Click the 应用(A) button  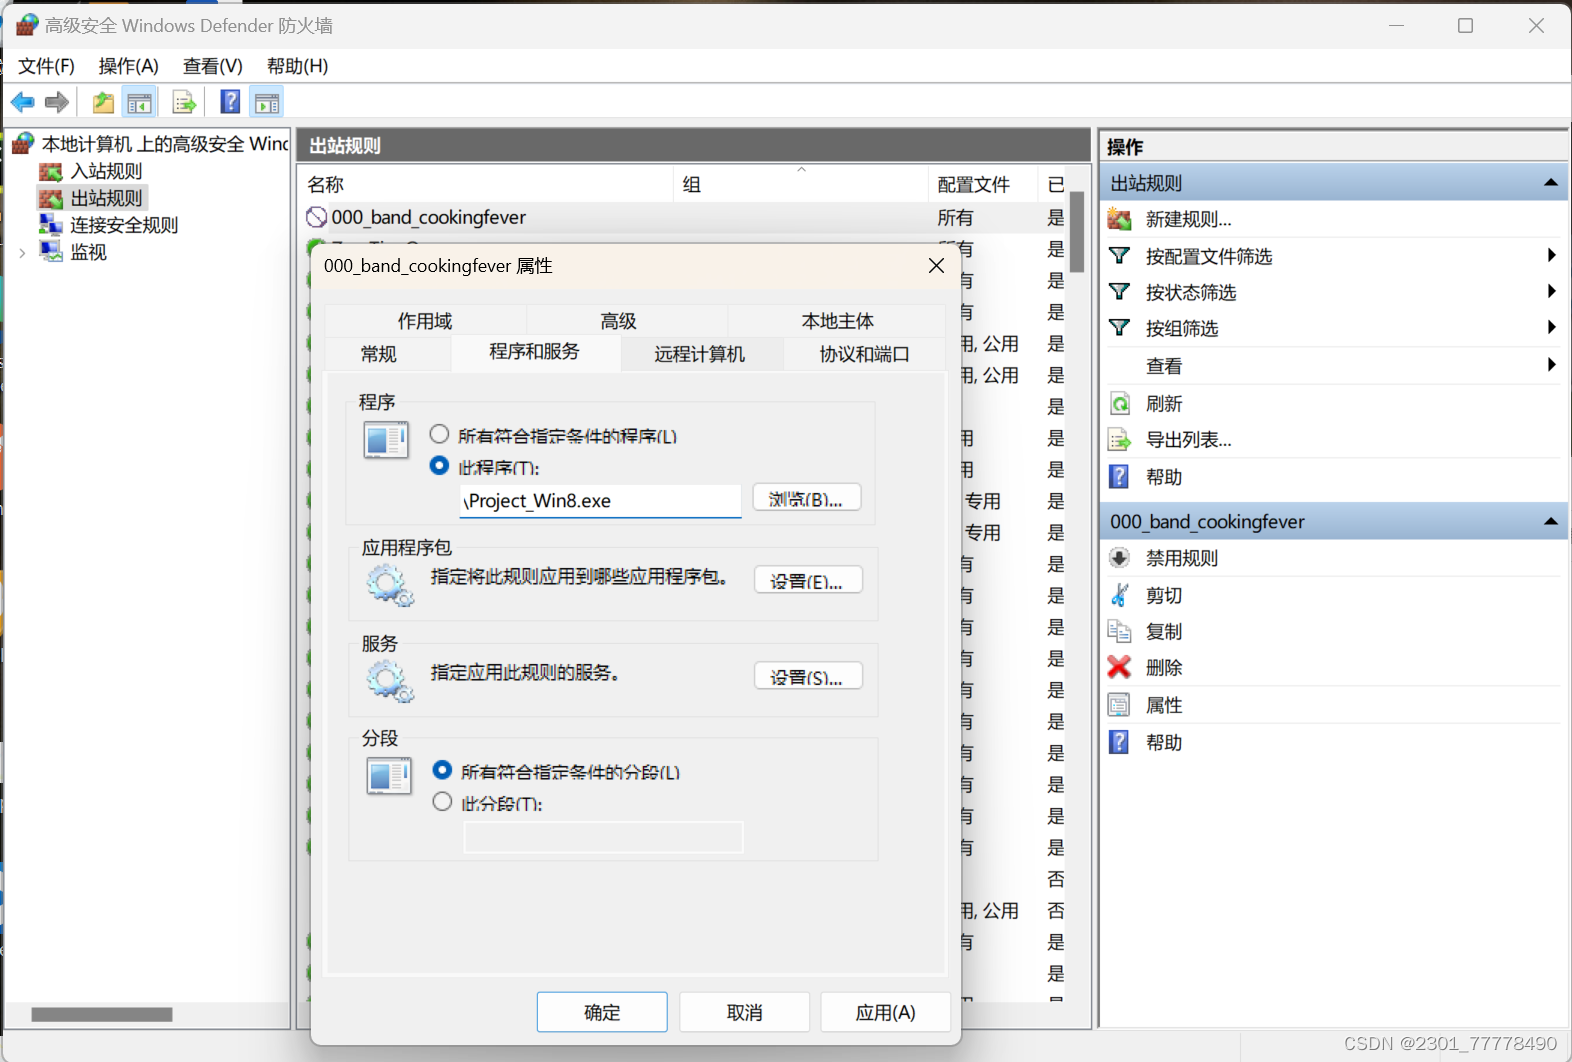(x=885, y=1012)
